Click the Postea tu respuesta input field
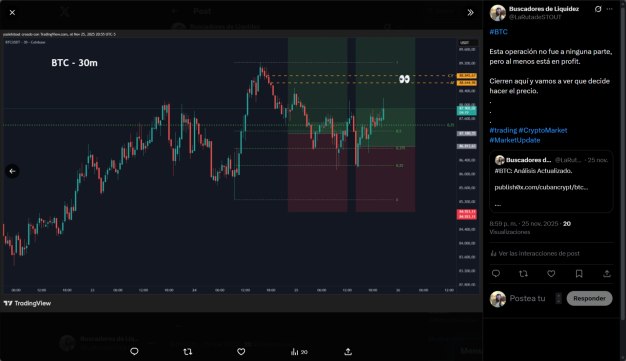The height and width of the screenshot is (361, 626). 531,298
